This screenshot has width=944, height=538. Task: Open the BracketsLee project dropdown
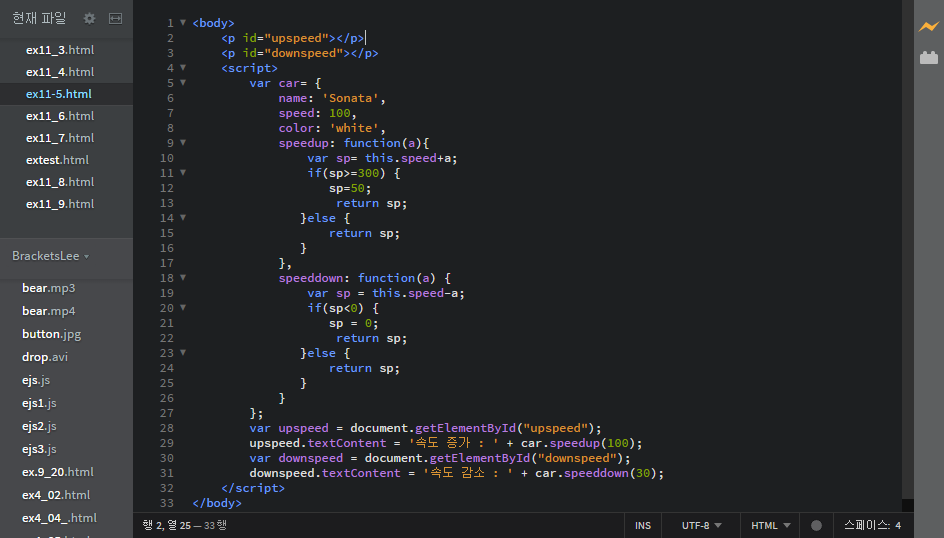[x=51, y=256]
